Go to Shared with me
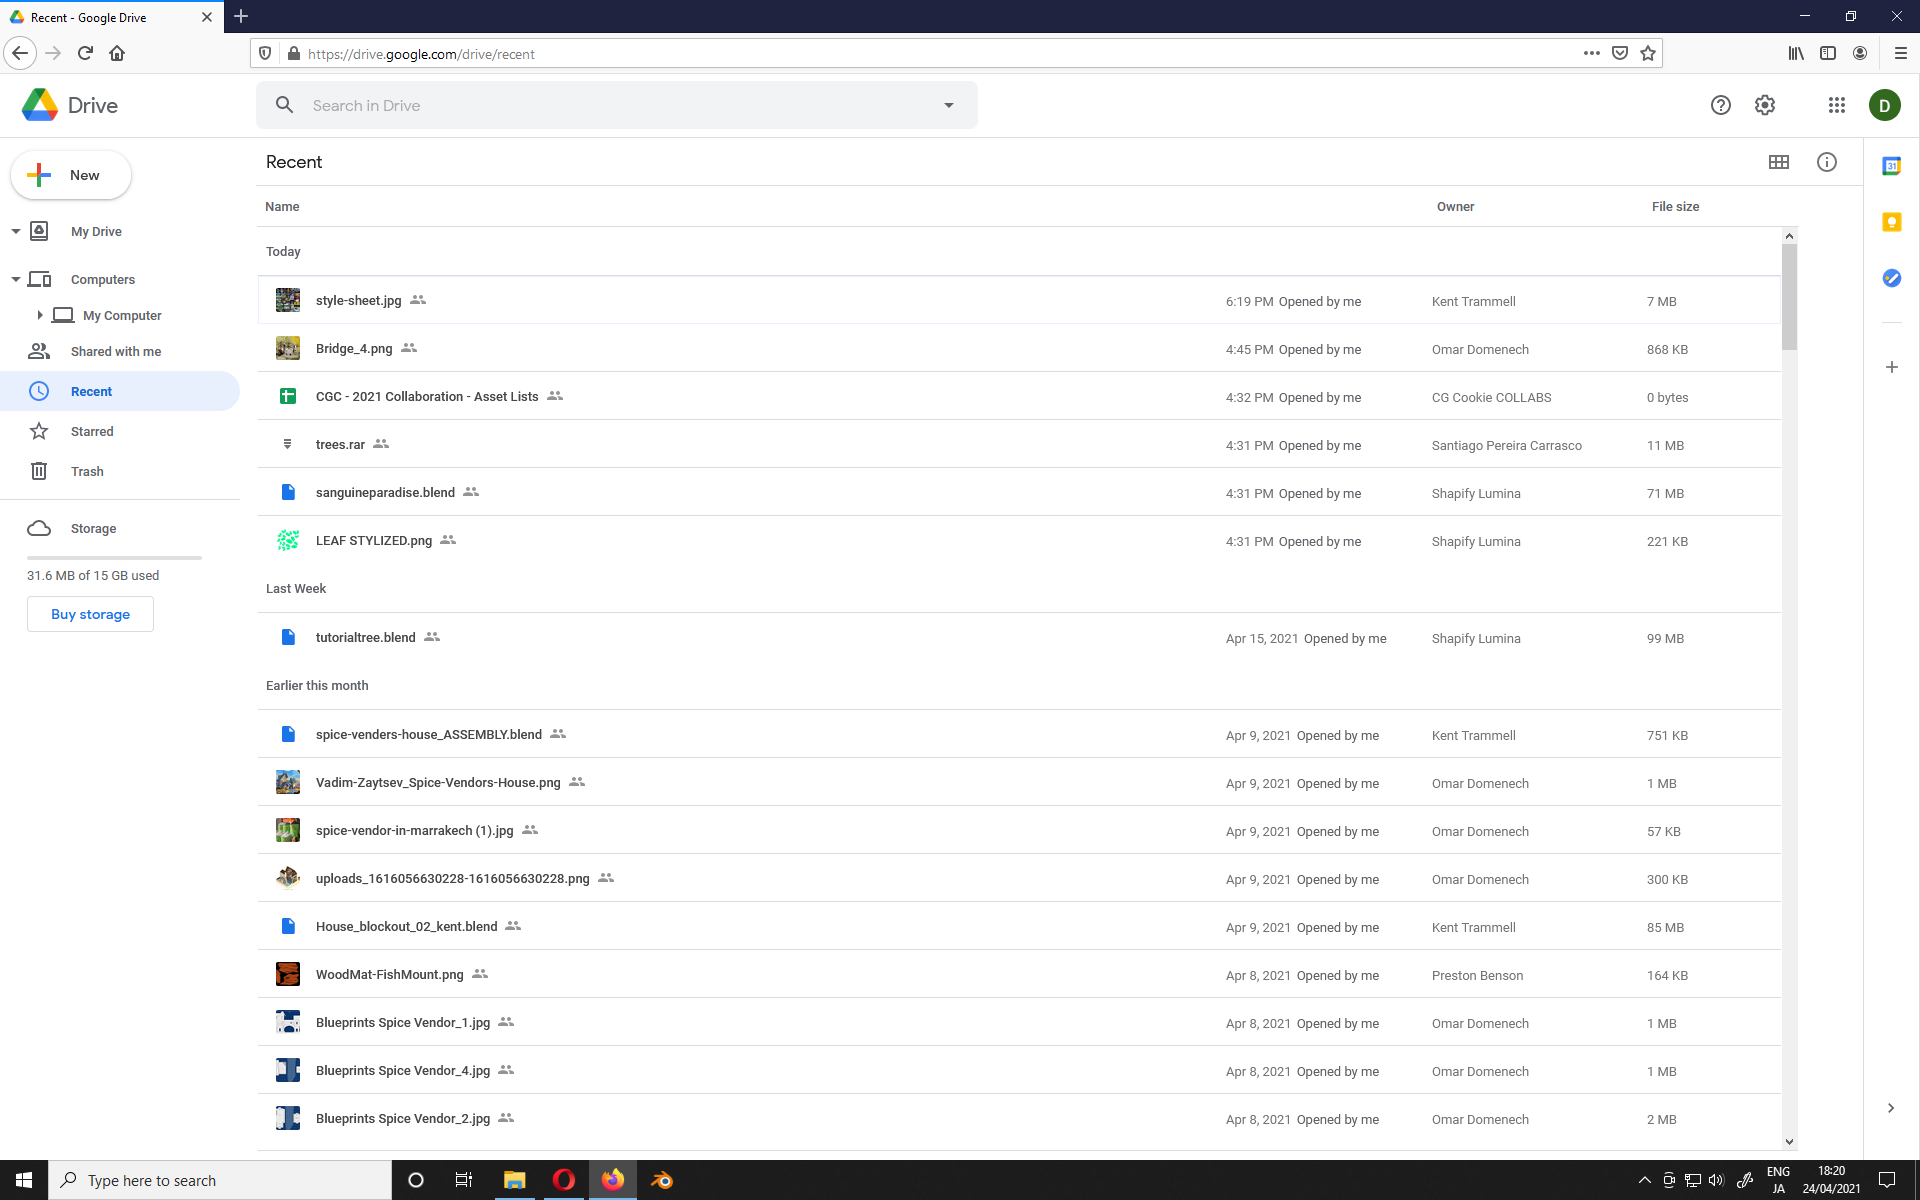This screenshot has width=1920, height=1200. 115,351
